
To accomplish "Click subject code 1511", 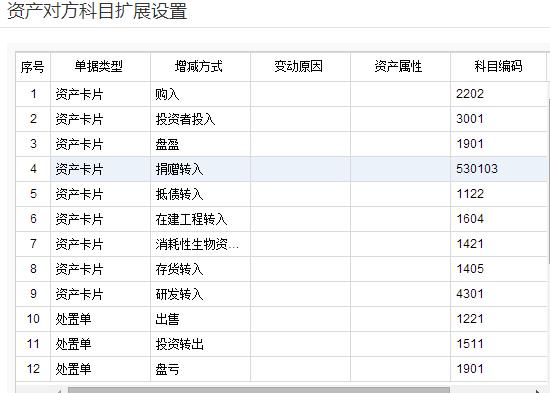I will tap(470, 344).
